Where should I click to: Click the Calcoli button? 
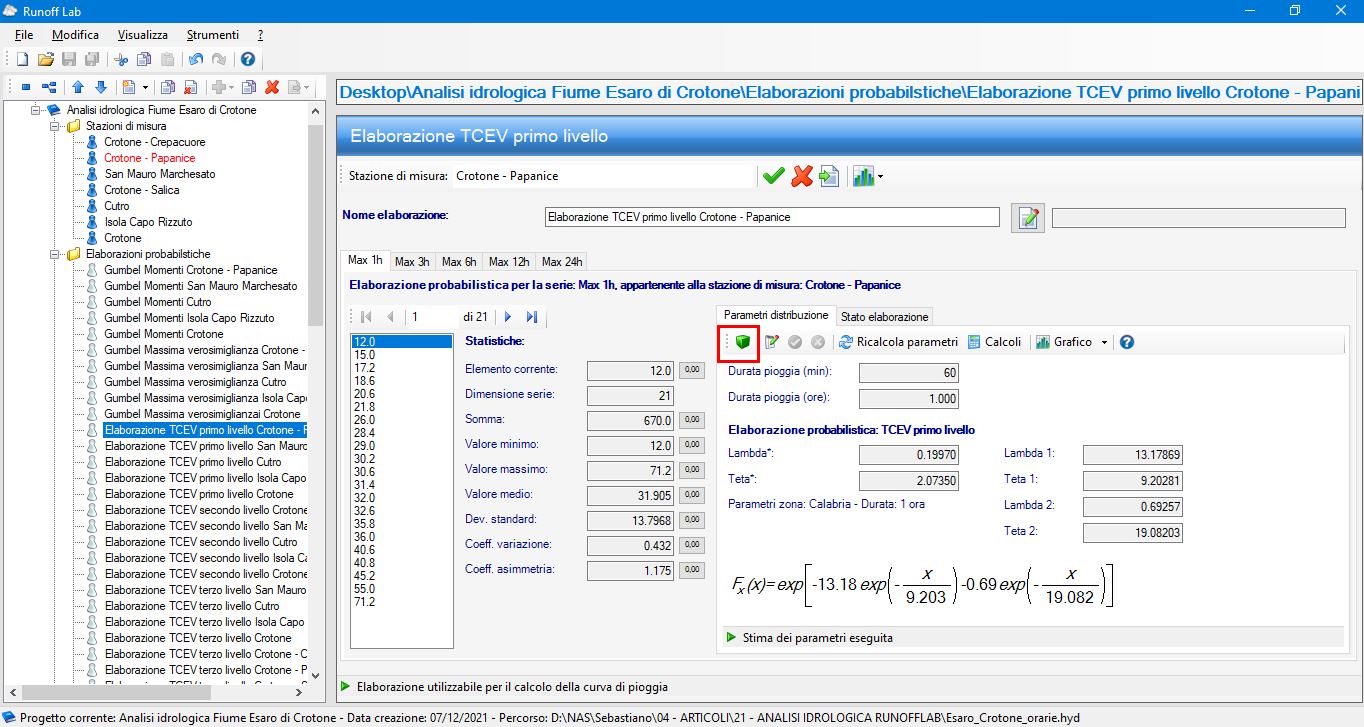coord(995,342)
